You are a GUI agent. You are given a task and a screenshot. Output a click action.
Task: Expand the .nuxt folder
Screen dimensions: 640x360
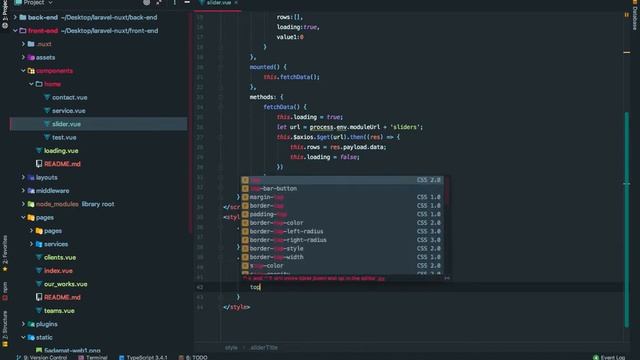point(23,44)
